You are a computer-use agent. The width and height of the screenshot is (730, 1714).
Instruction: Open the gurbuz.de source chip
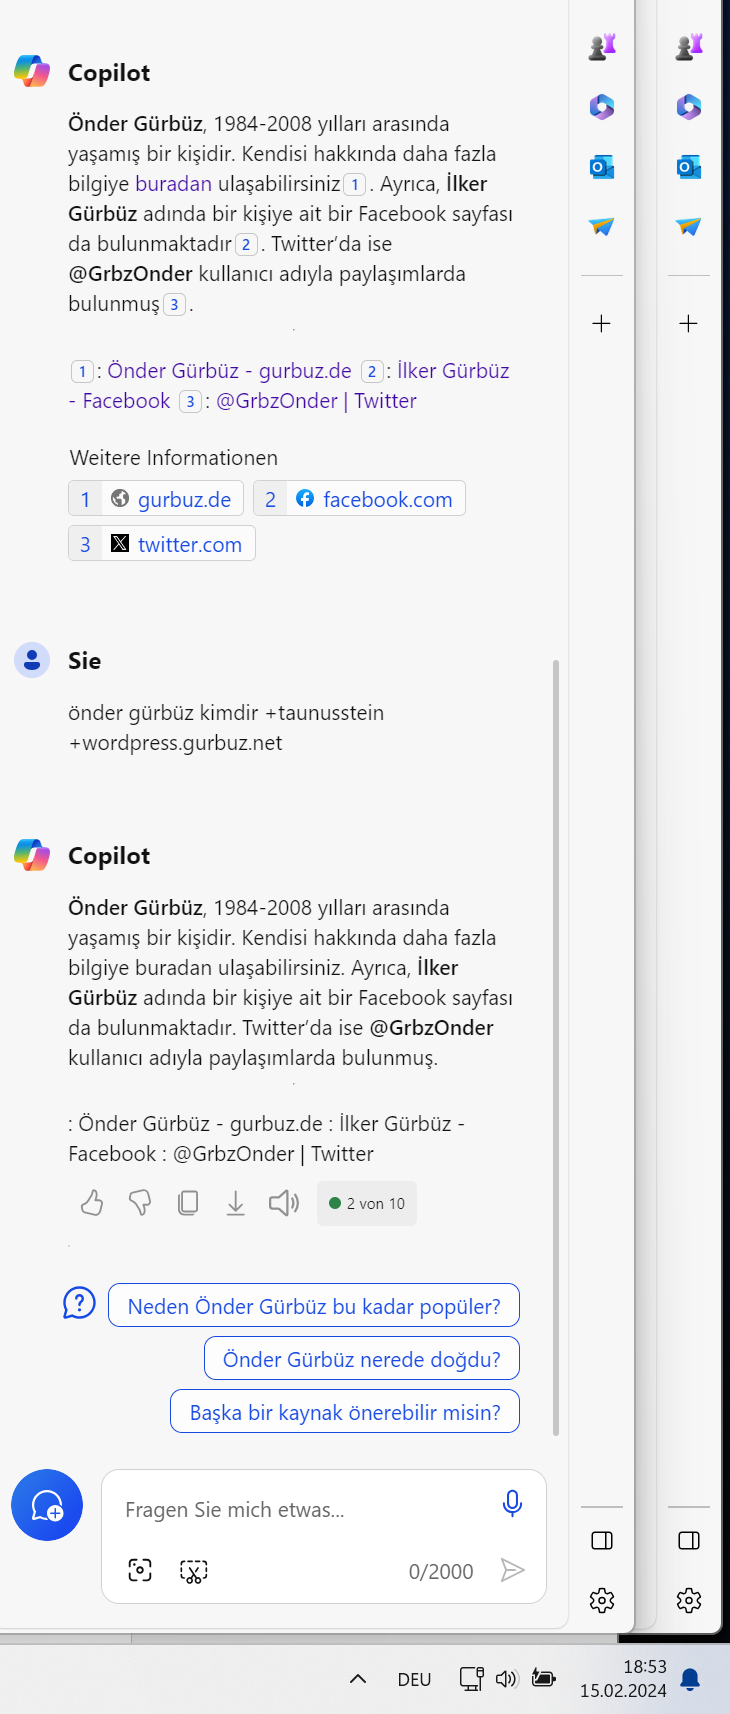click(x=157, y=499)
